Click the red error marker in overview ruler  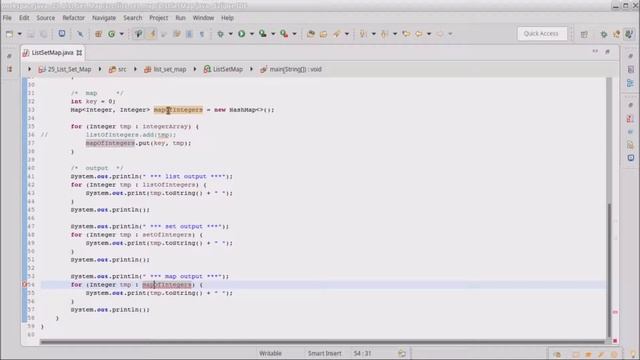tap(615, 312)
